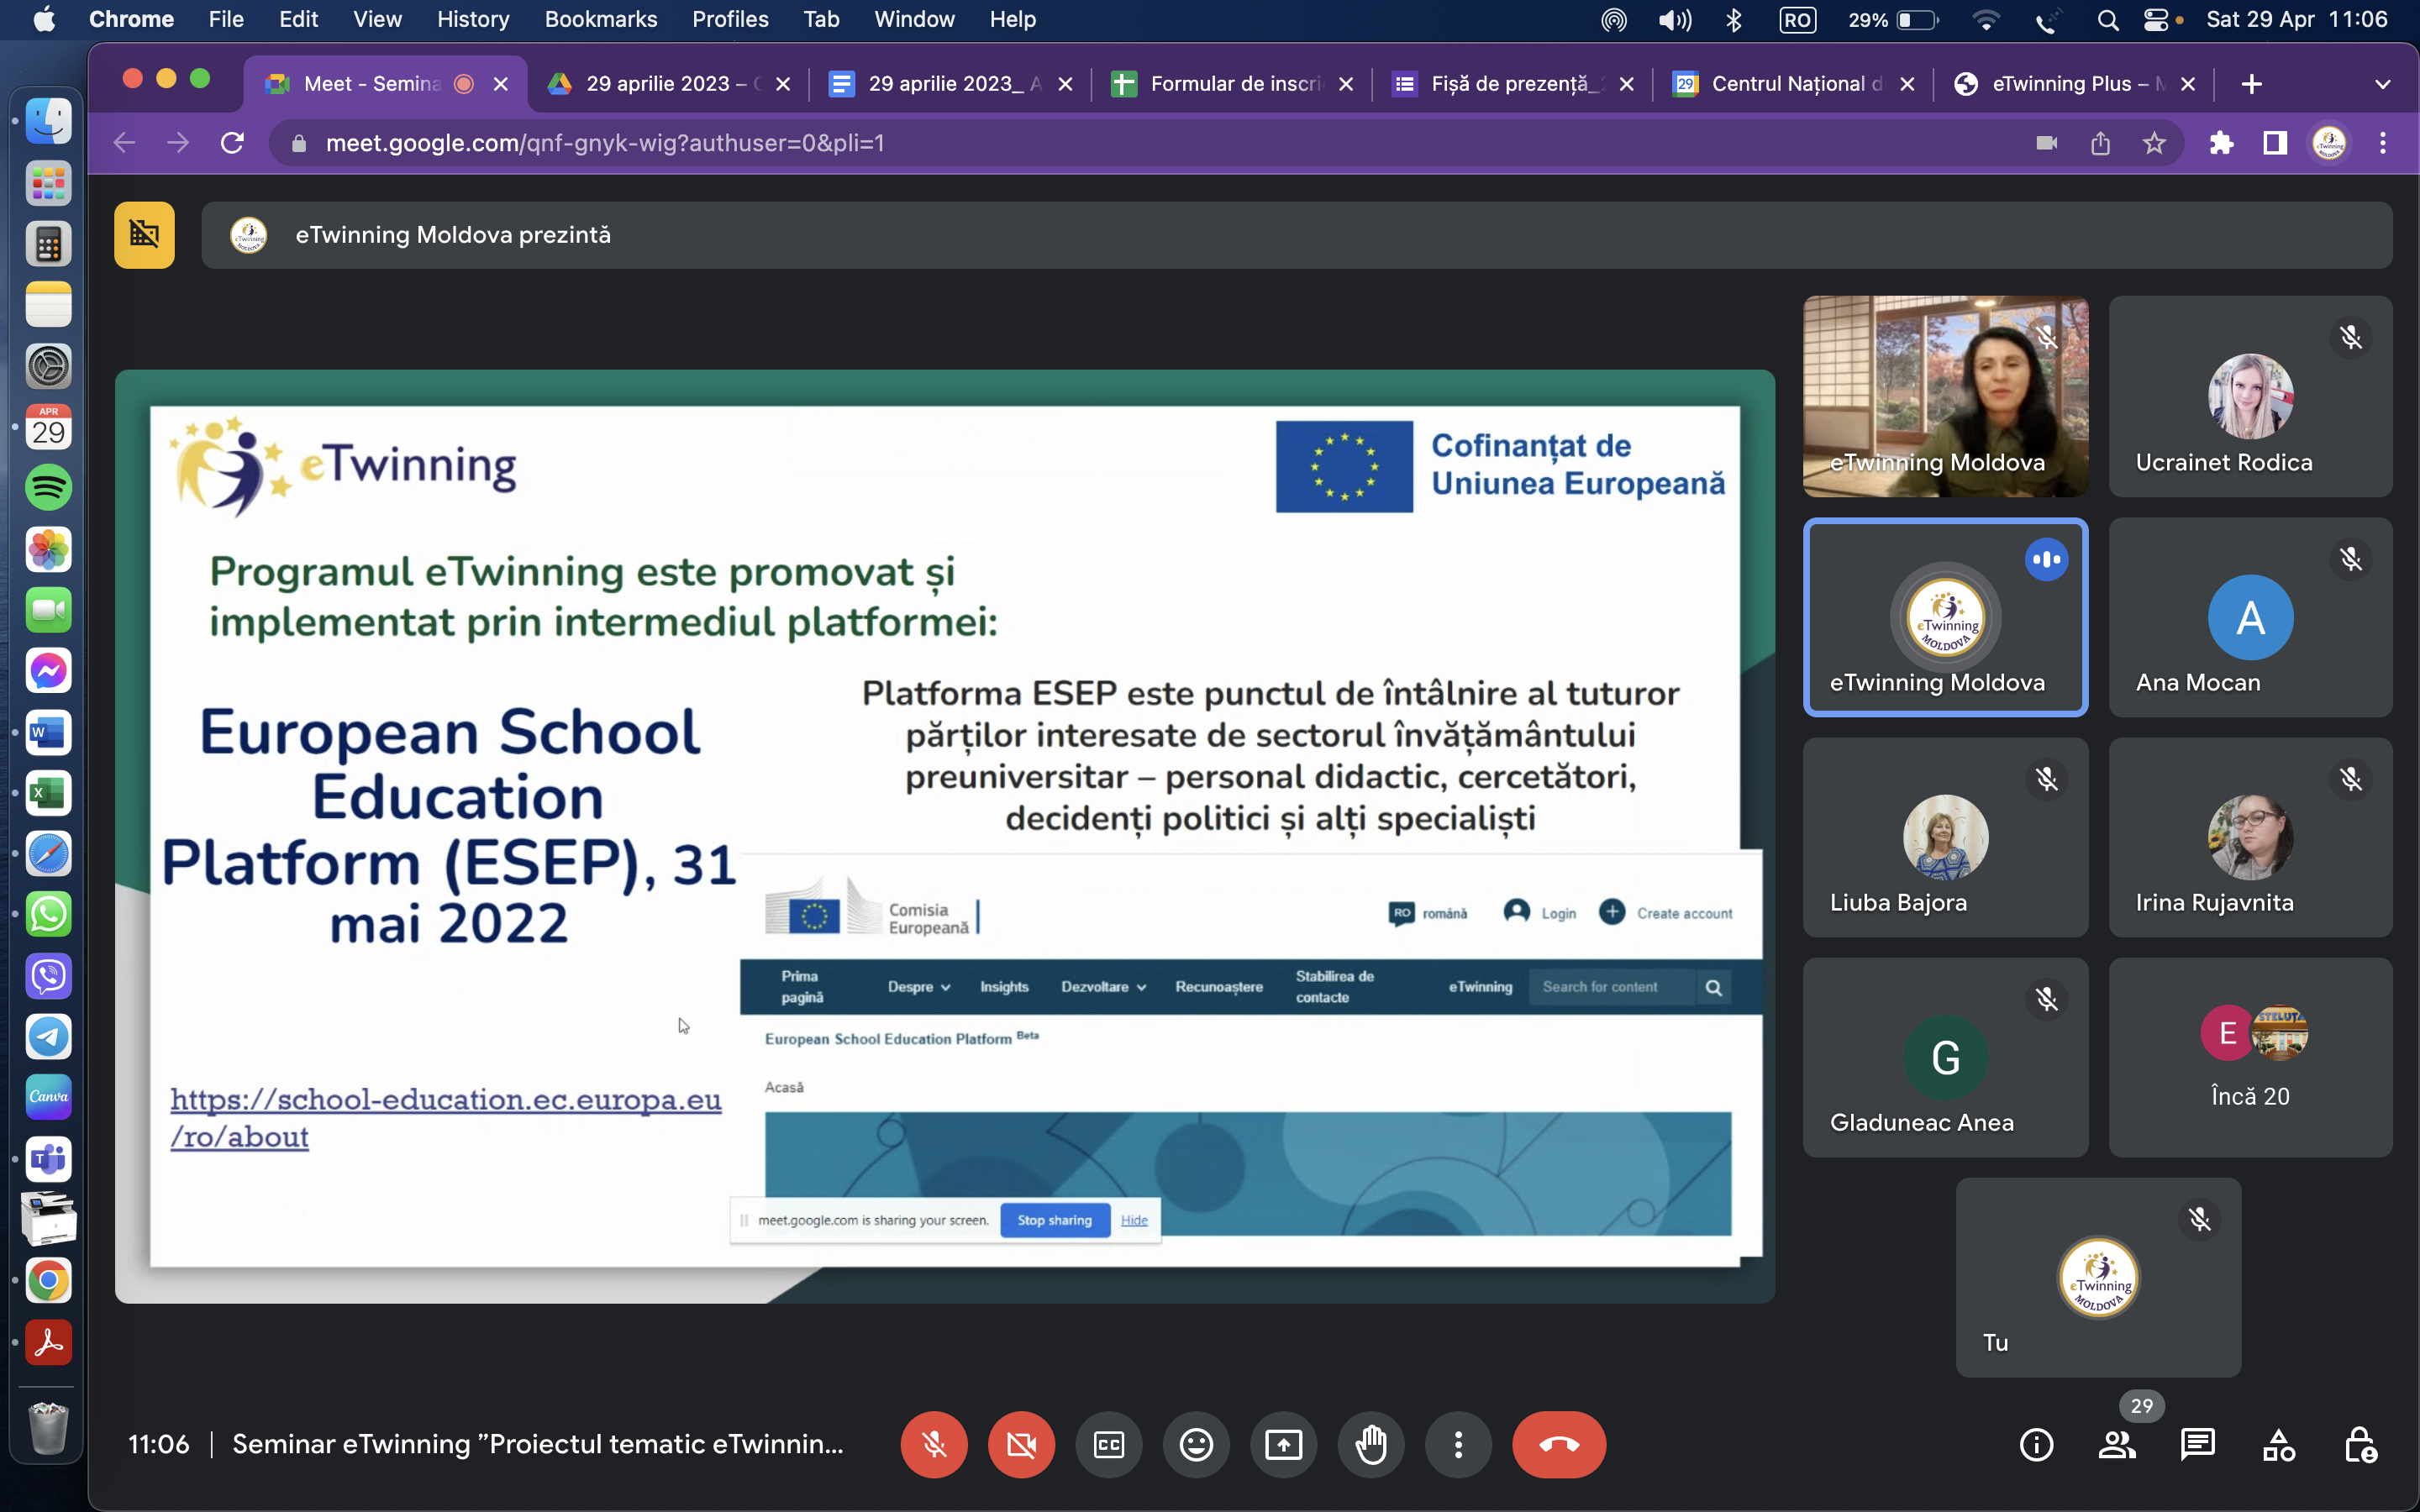
Task: Open Wi-Fi status menu
Action: pos(1986,19)
